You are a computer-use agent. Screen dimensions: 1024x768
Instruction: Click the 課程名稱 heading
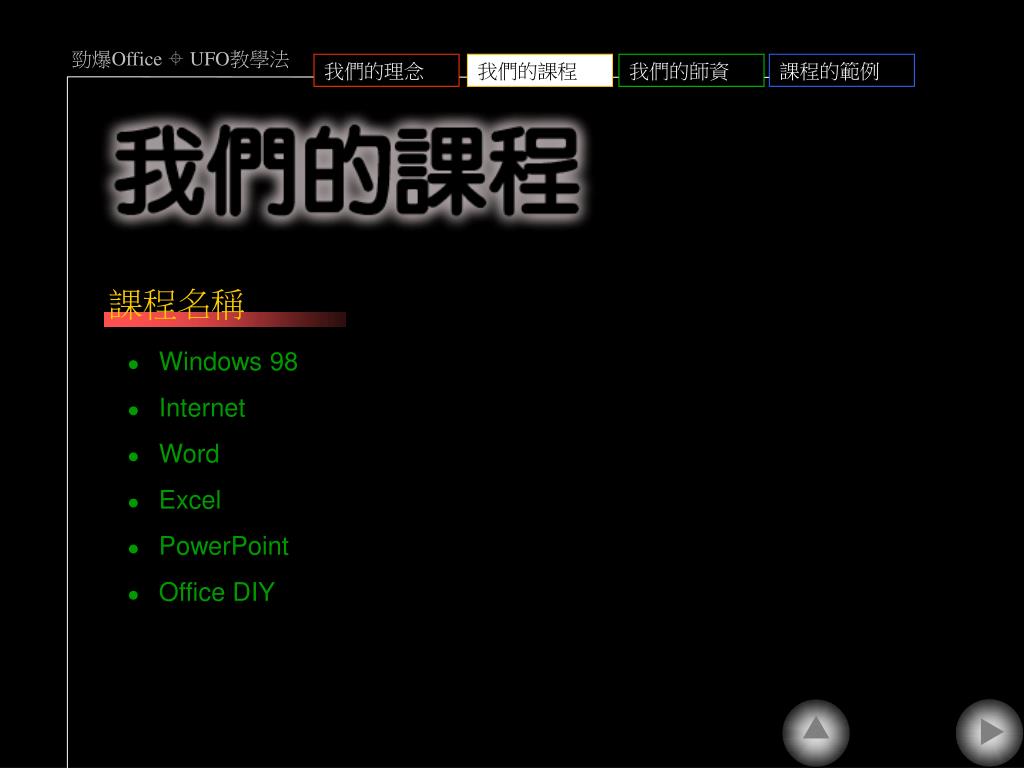176,304
